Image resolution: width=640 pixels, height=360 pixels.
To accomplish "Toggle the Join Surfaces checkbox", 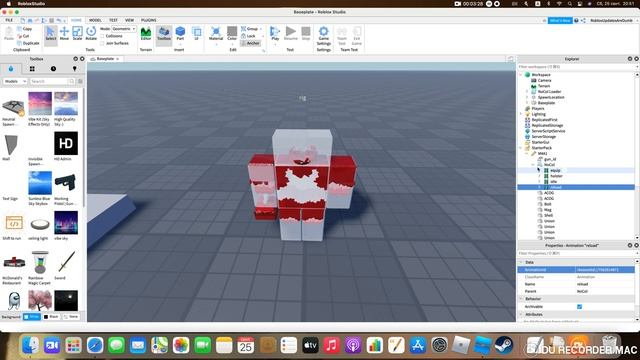I will pyautogui.click(x=102, y=43).
